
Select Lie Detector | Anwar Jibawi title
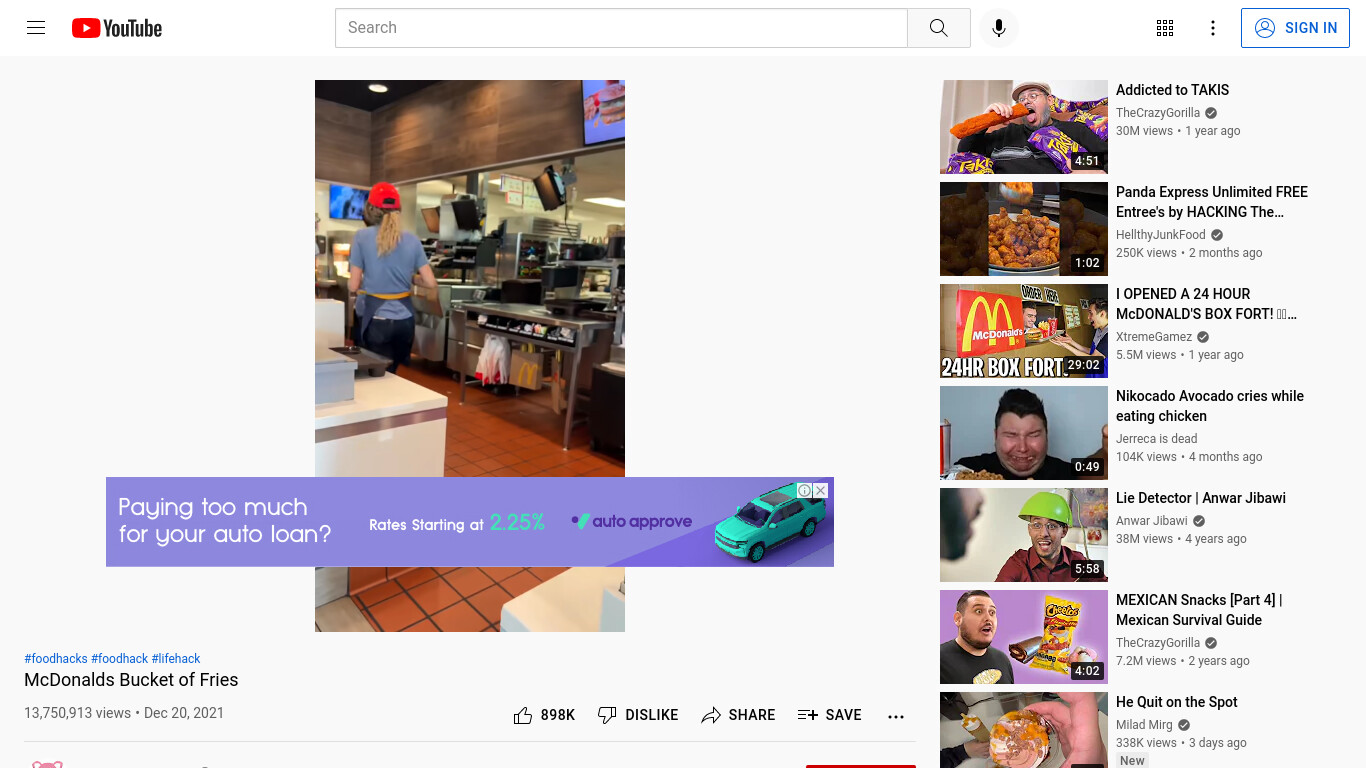coord(1201,498)
